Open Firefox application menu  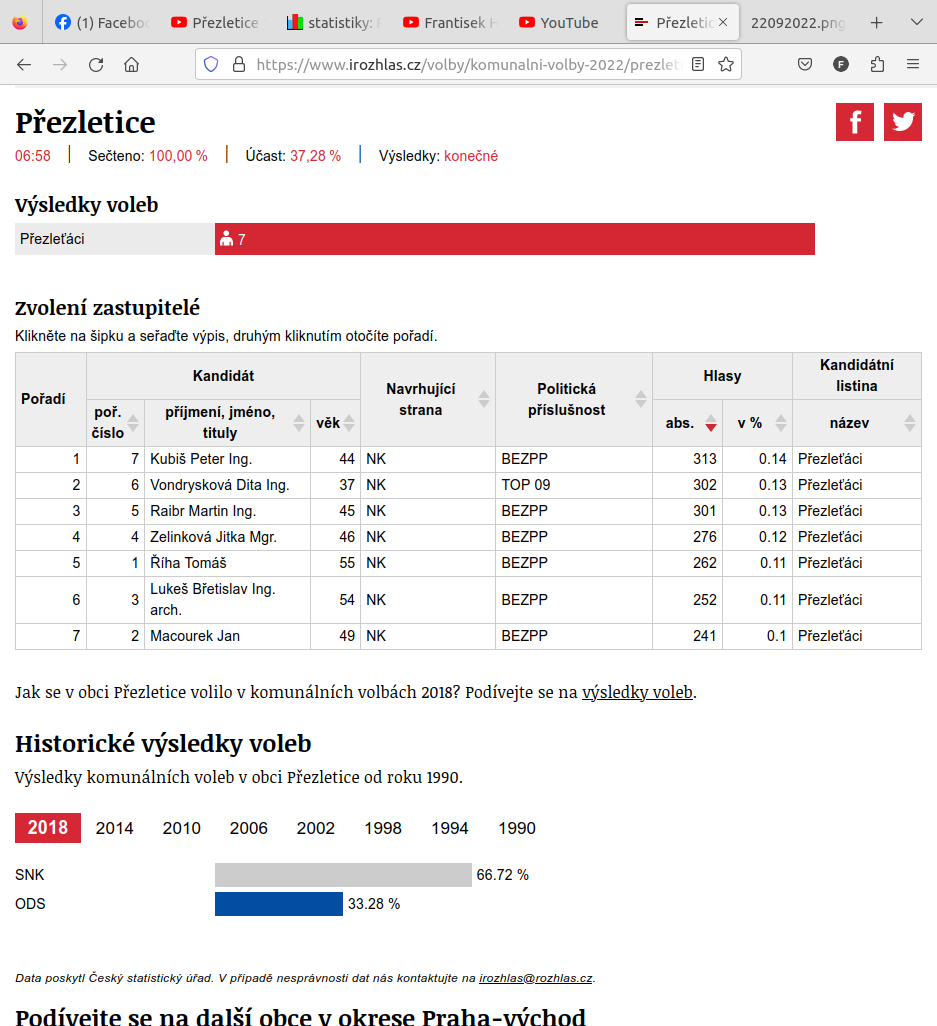(x=913, y=64)
